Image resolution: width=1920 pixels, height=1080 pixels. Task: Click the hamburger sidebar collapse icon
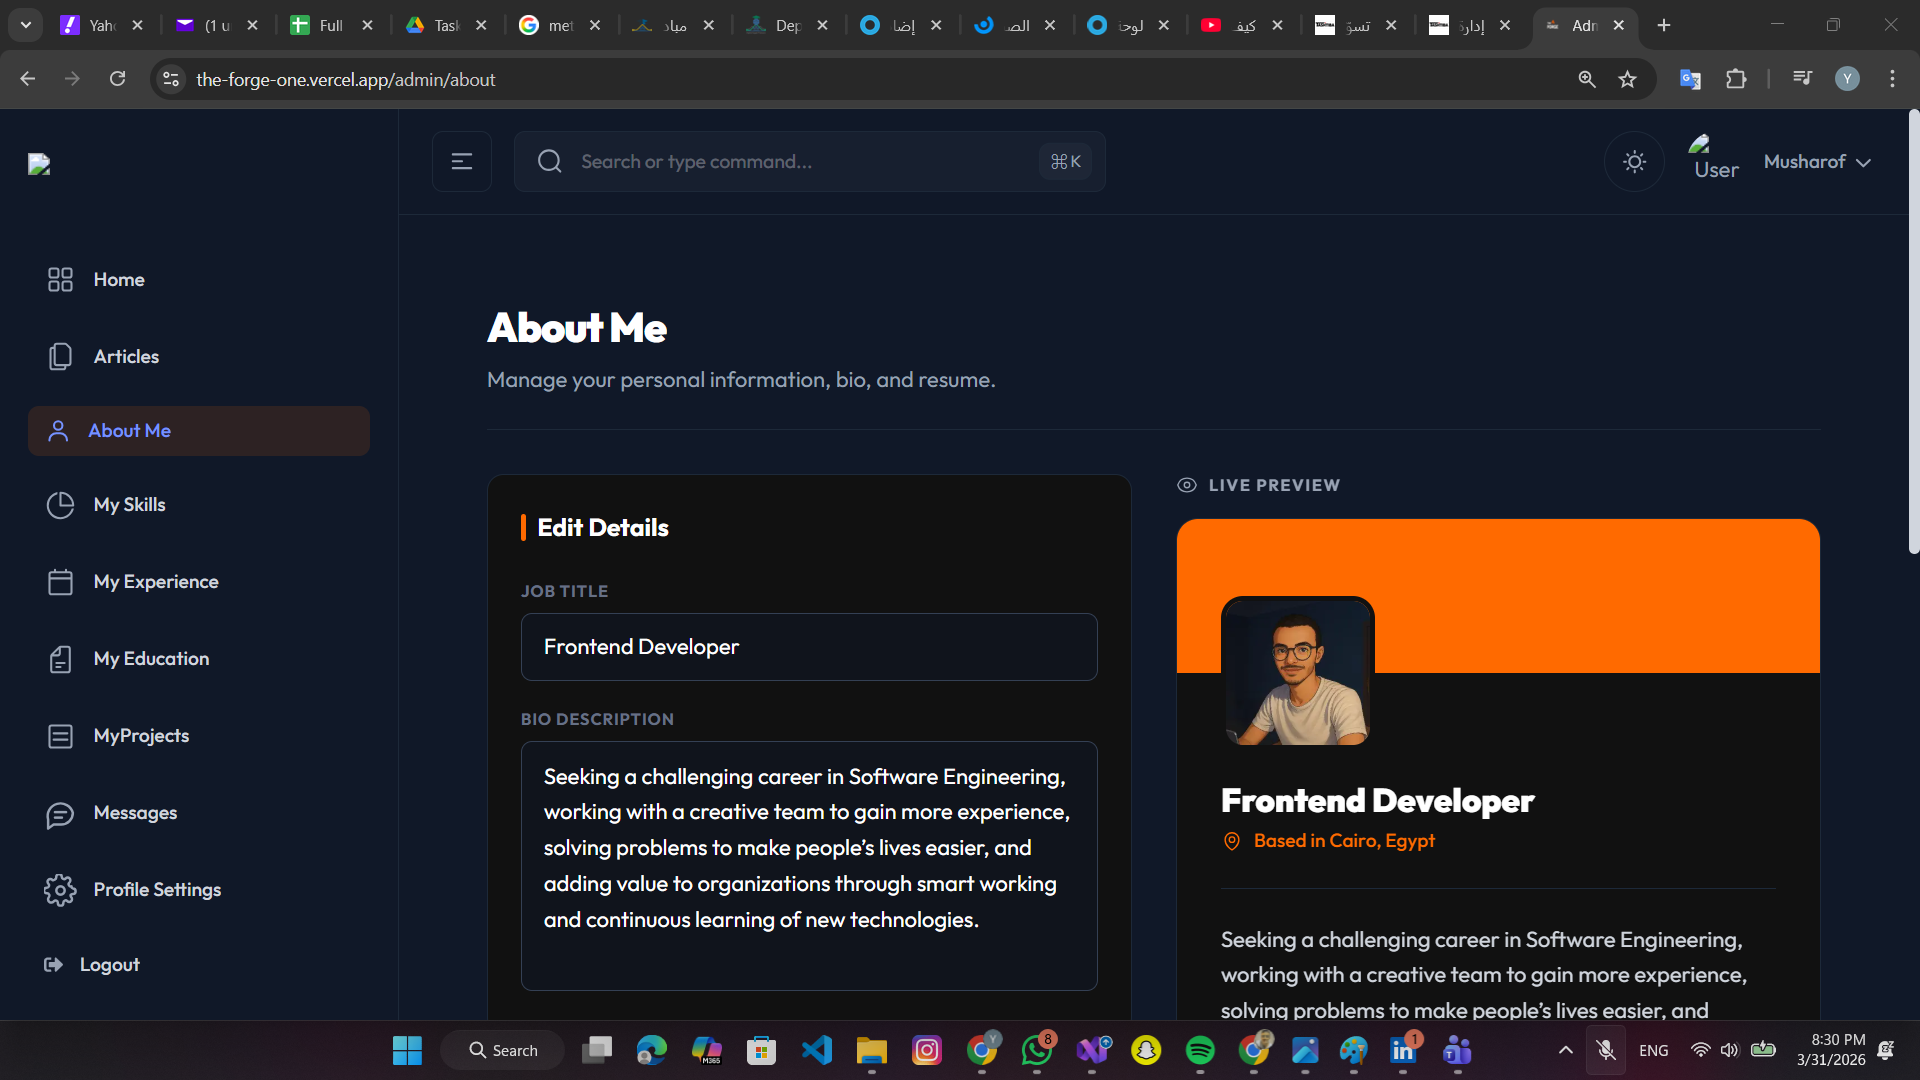coord(461,161)
